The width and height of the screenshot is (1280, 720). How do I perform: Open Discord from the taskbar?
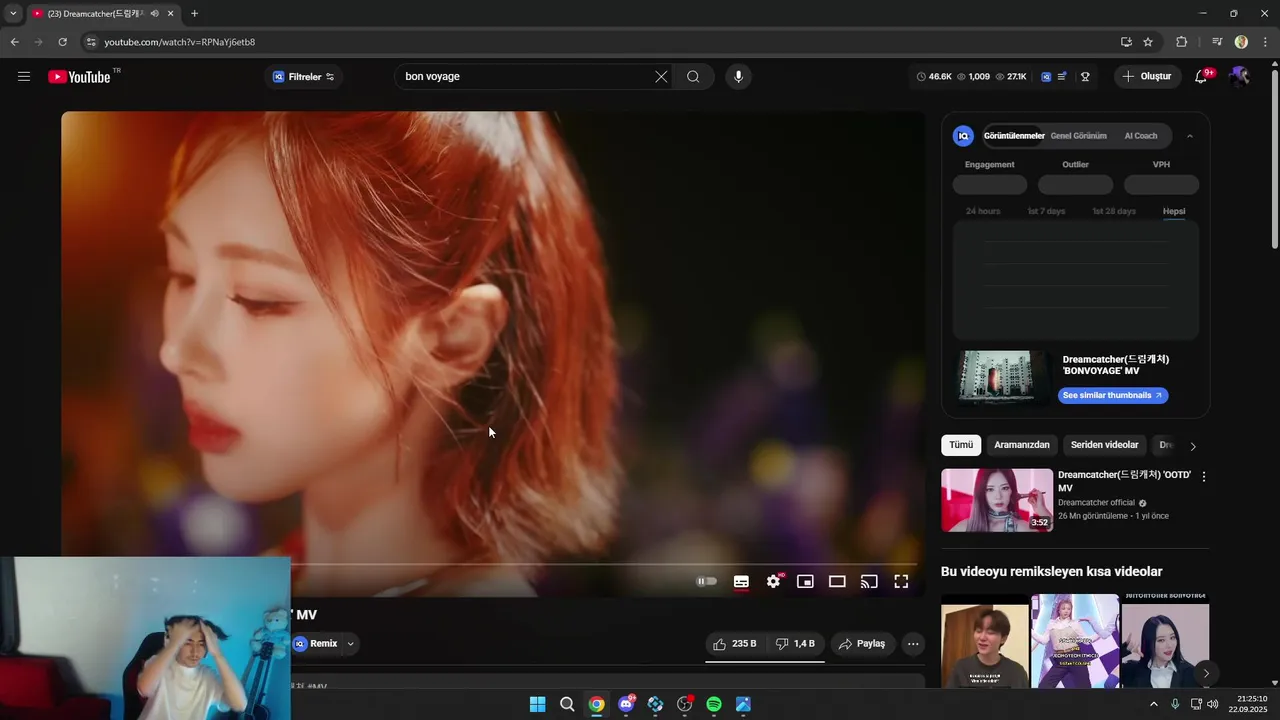click(x=626, y=704)
